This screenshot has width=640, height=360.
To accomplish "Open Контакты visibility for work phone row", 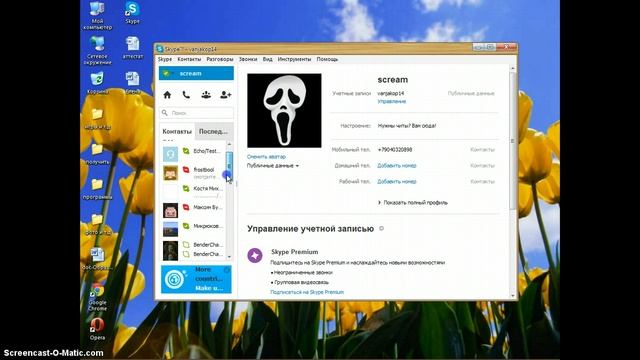I will pos(482,181).
